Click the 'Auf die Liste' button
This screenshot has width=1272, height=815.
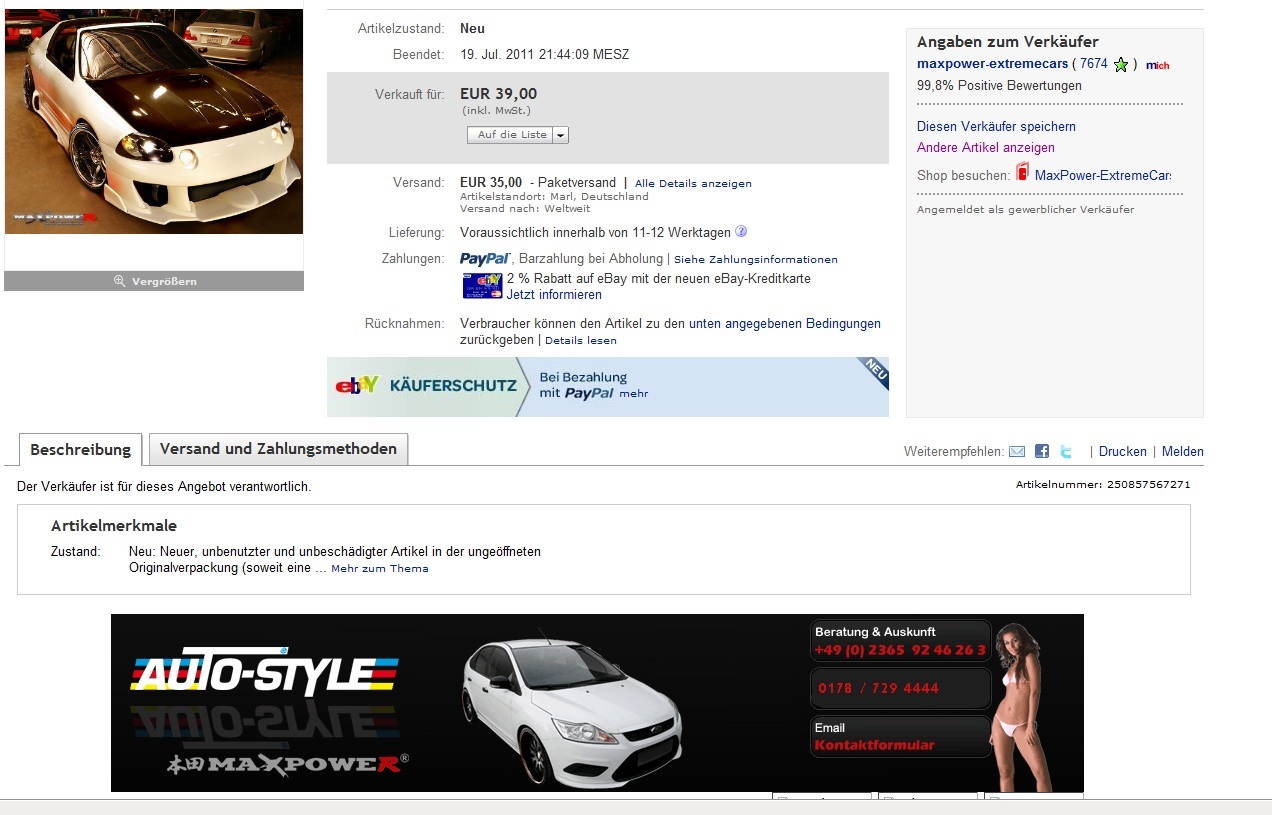[511, 135]
